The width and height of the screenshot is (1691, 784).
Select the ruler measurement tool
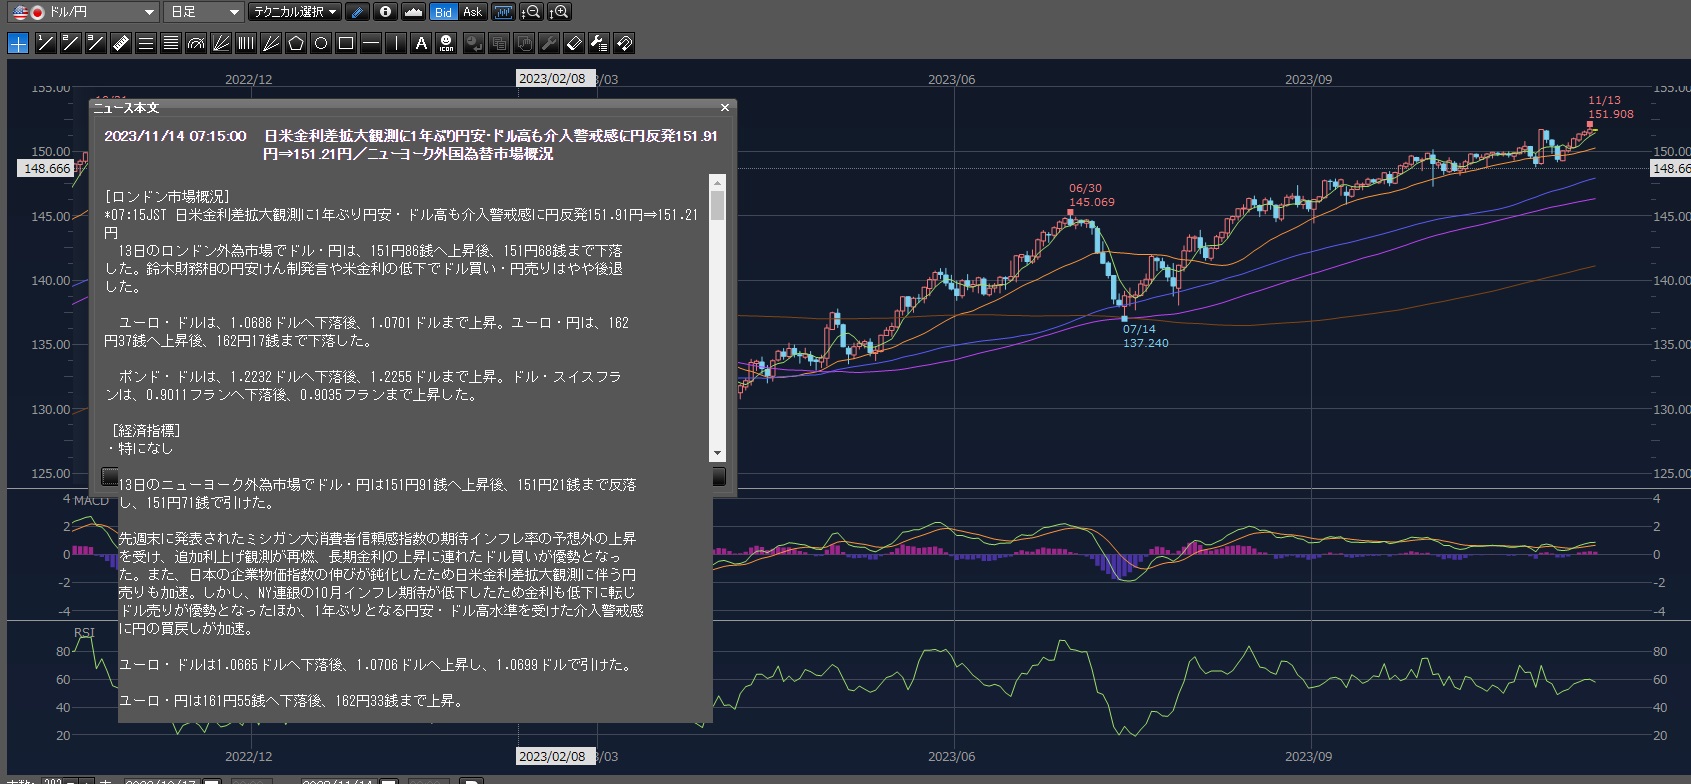pos(120,43)
